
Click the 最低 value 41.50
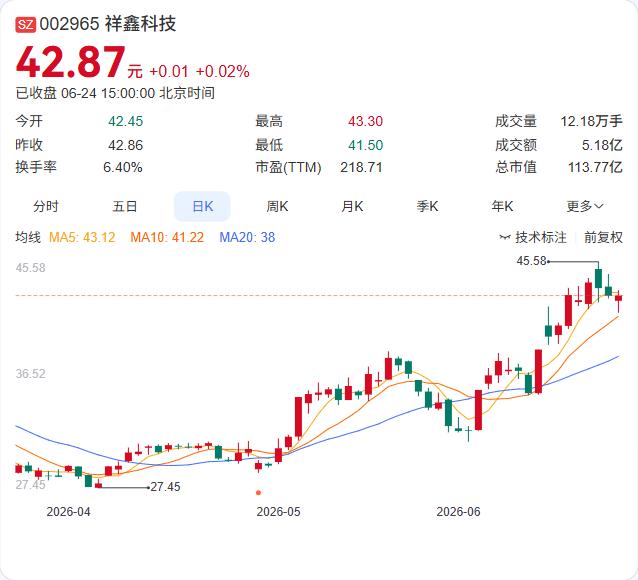click(x=365, y=145)
